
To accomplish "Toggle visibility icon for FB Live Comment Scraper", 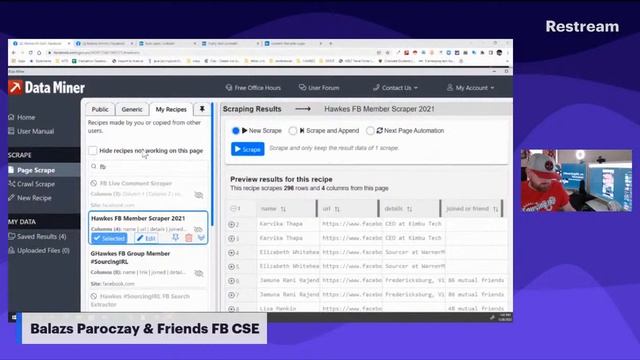I will coord(199,195).
